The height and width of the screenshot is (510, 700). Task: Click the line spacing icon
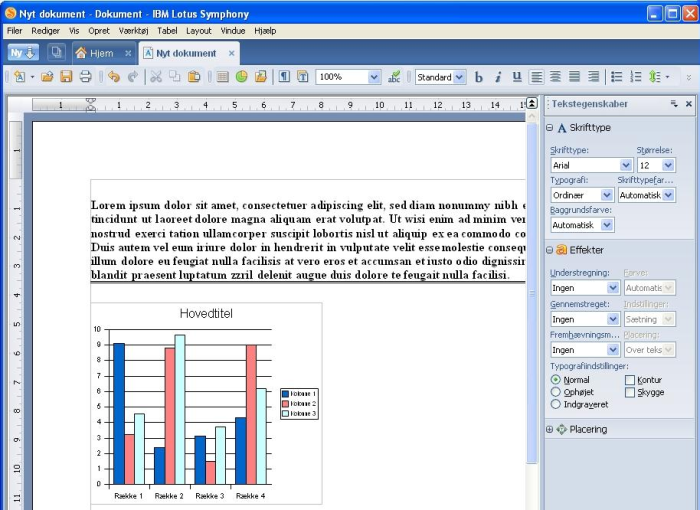pyautogui.click(x=654, y=77)
